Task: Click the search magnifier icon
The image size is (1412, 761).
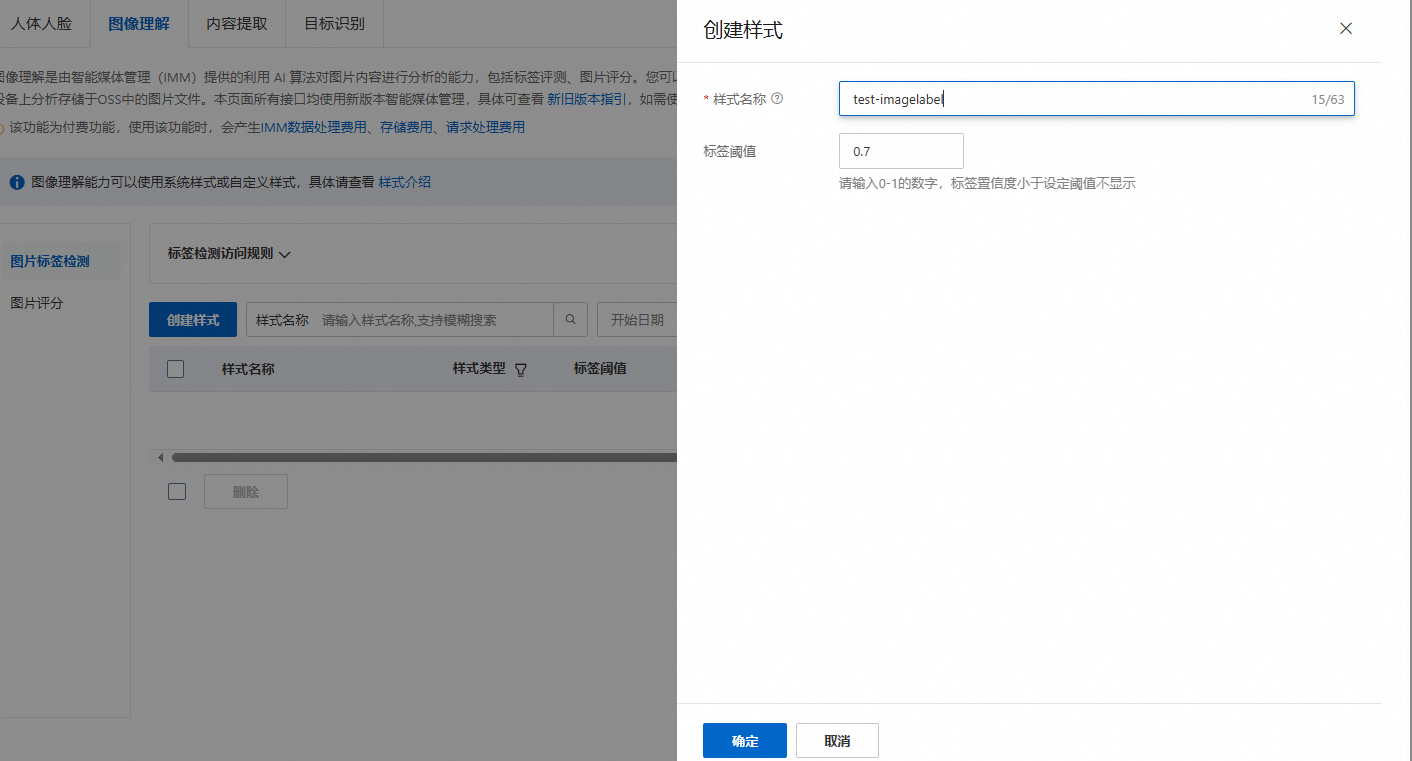Action: pyautogui.click(x=570, y=320)
